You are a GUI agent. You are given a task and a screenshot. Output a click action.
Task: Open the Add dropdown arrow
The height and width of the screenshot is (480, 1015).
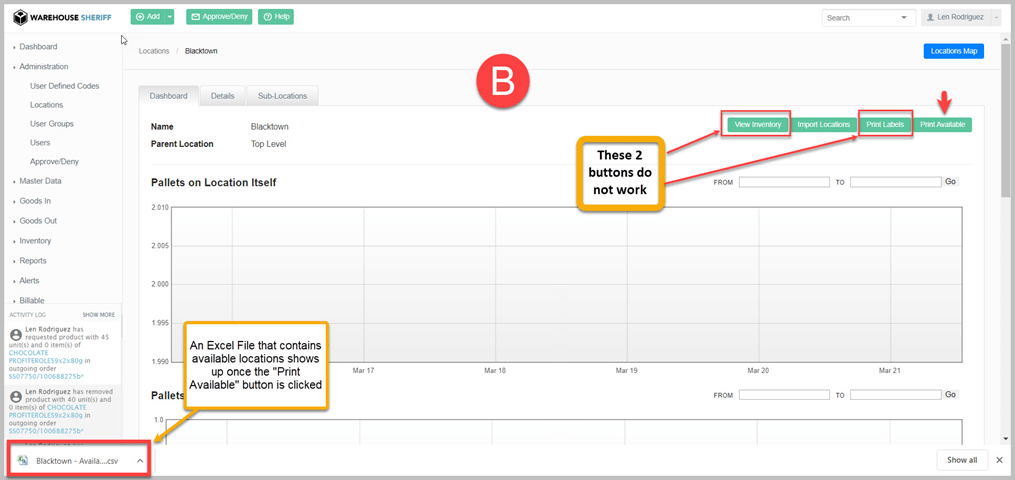pos(170,17)
